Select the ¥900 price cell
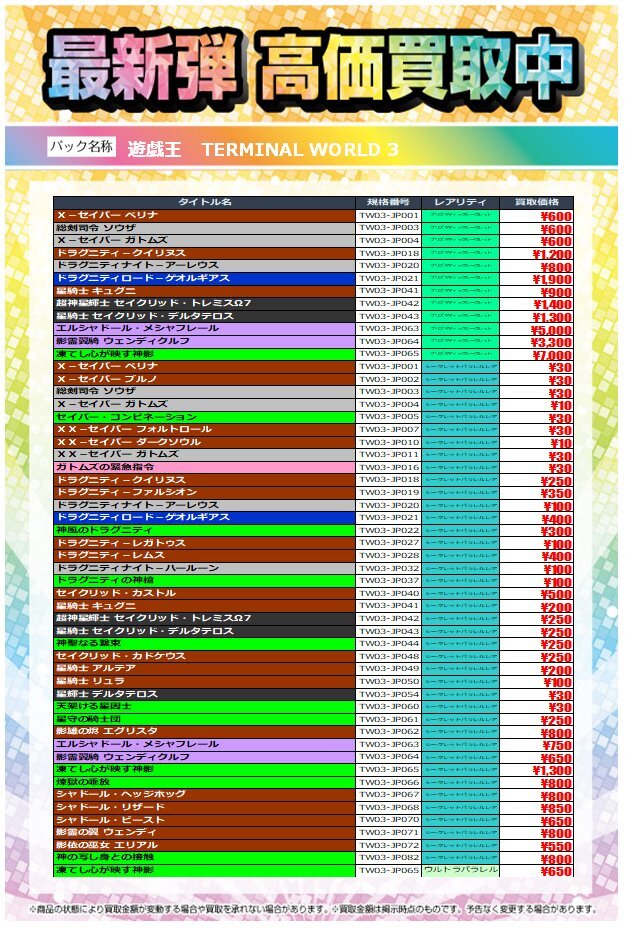This screenshot has width=627, height=930. [537, 291]
